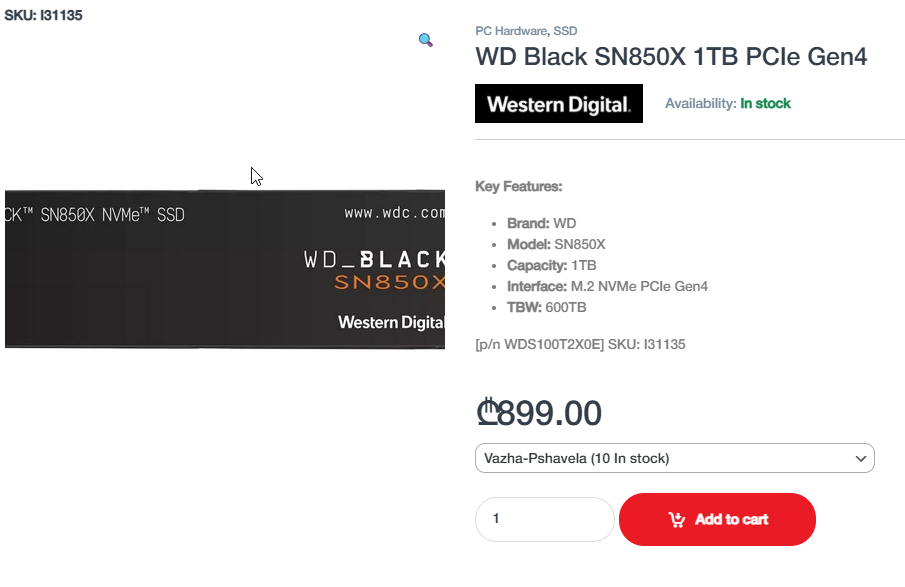Click the product title WD Black SN850X 1TB
The image size is (905, 587).
pyautogui.click(x=671, y=57)
